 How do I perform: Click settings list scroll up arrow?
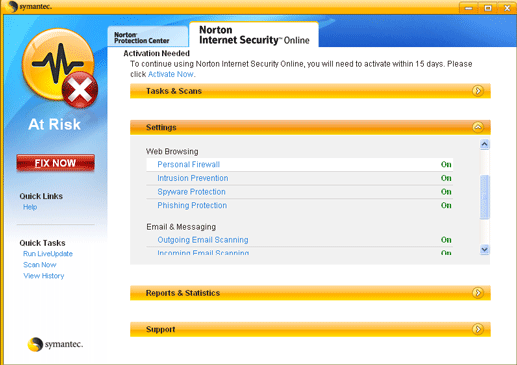pos(484,144)
